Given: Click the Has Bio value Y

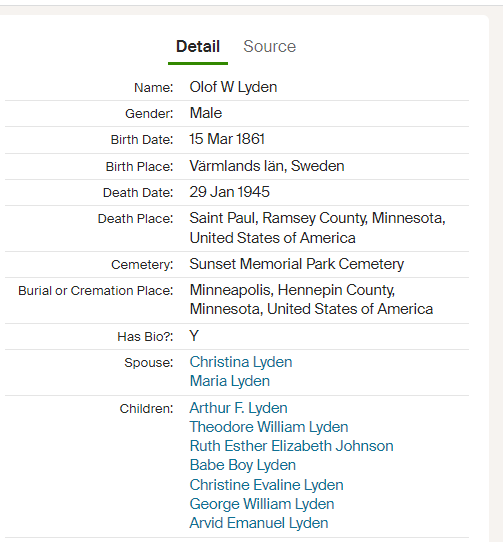Looking at the screenshot, I should point(194,336).
